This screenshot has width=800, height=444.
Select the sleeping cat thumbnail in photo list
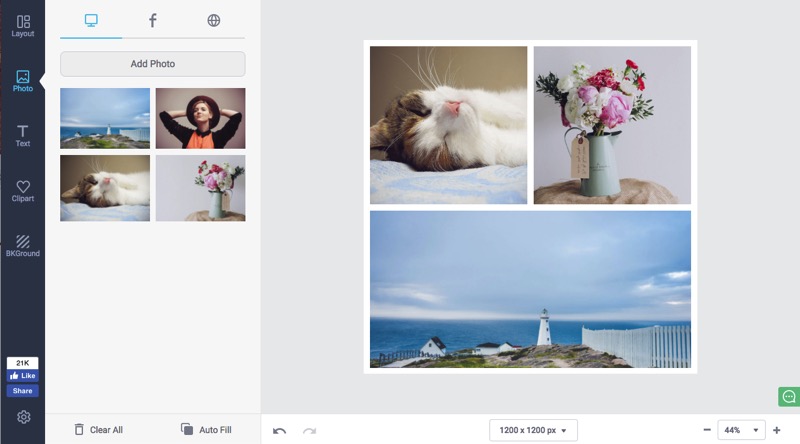[x=105, y=188]
